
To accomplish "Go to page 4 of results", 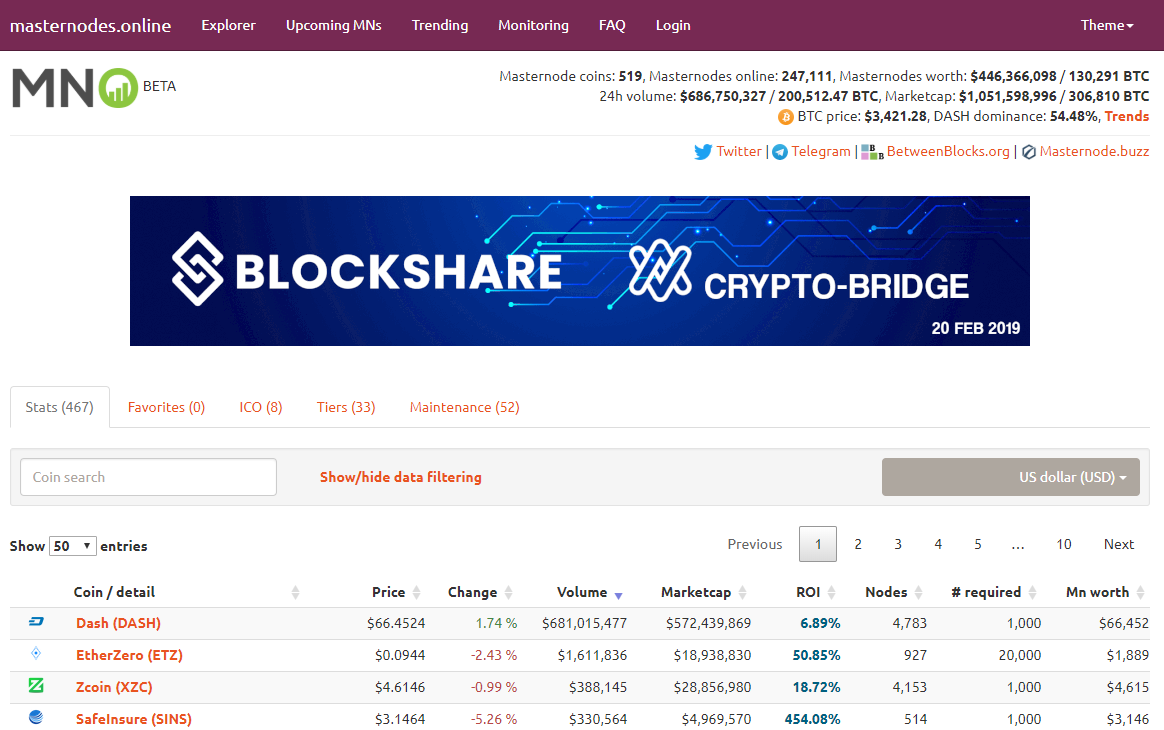I will (938, 544).
